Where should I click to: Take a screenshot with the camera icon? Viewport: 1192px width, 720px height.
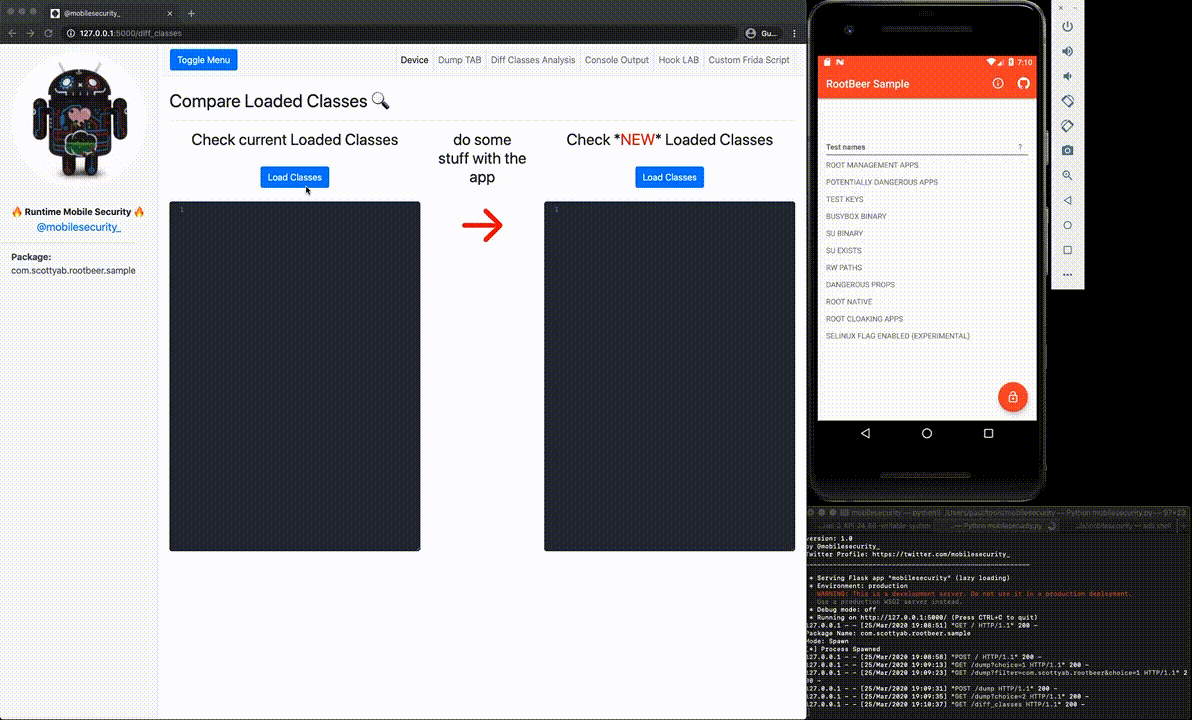pos(1067,150)
